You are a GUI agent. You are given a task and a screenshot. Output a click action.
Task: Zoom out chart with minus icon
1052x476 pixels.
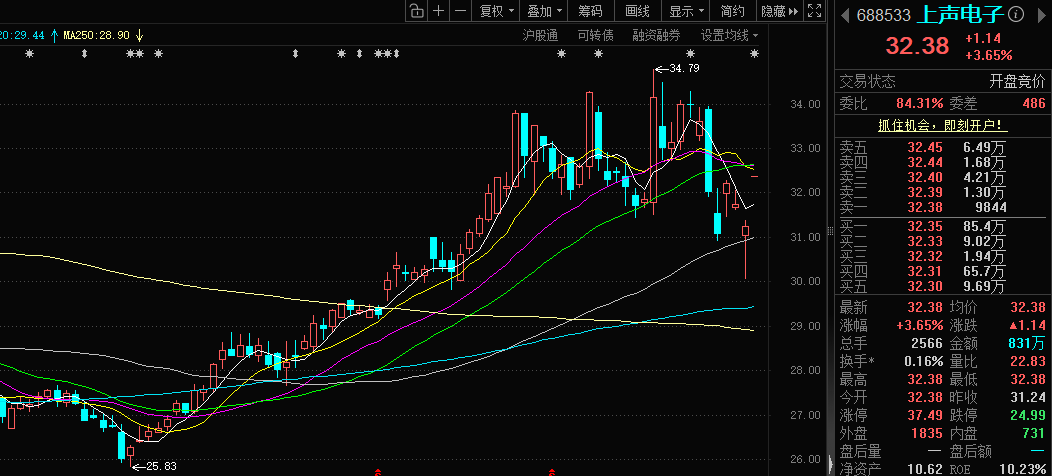coord(460,11)
